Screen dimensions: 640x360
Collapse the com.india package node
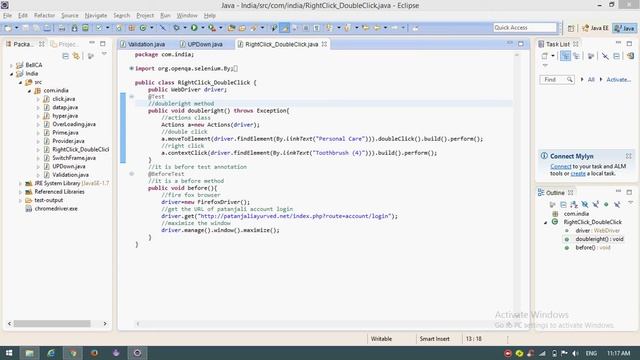tap(29, 91)
